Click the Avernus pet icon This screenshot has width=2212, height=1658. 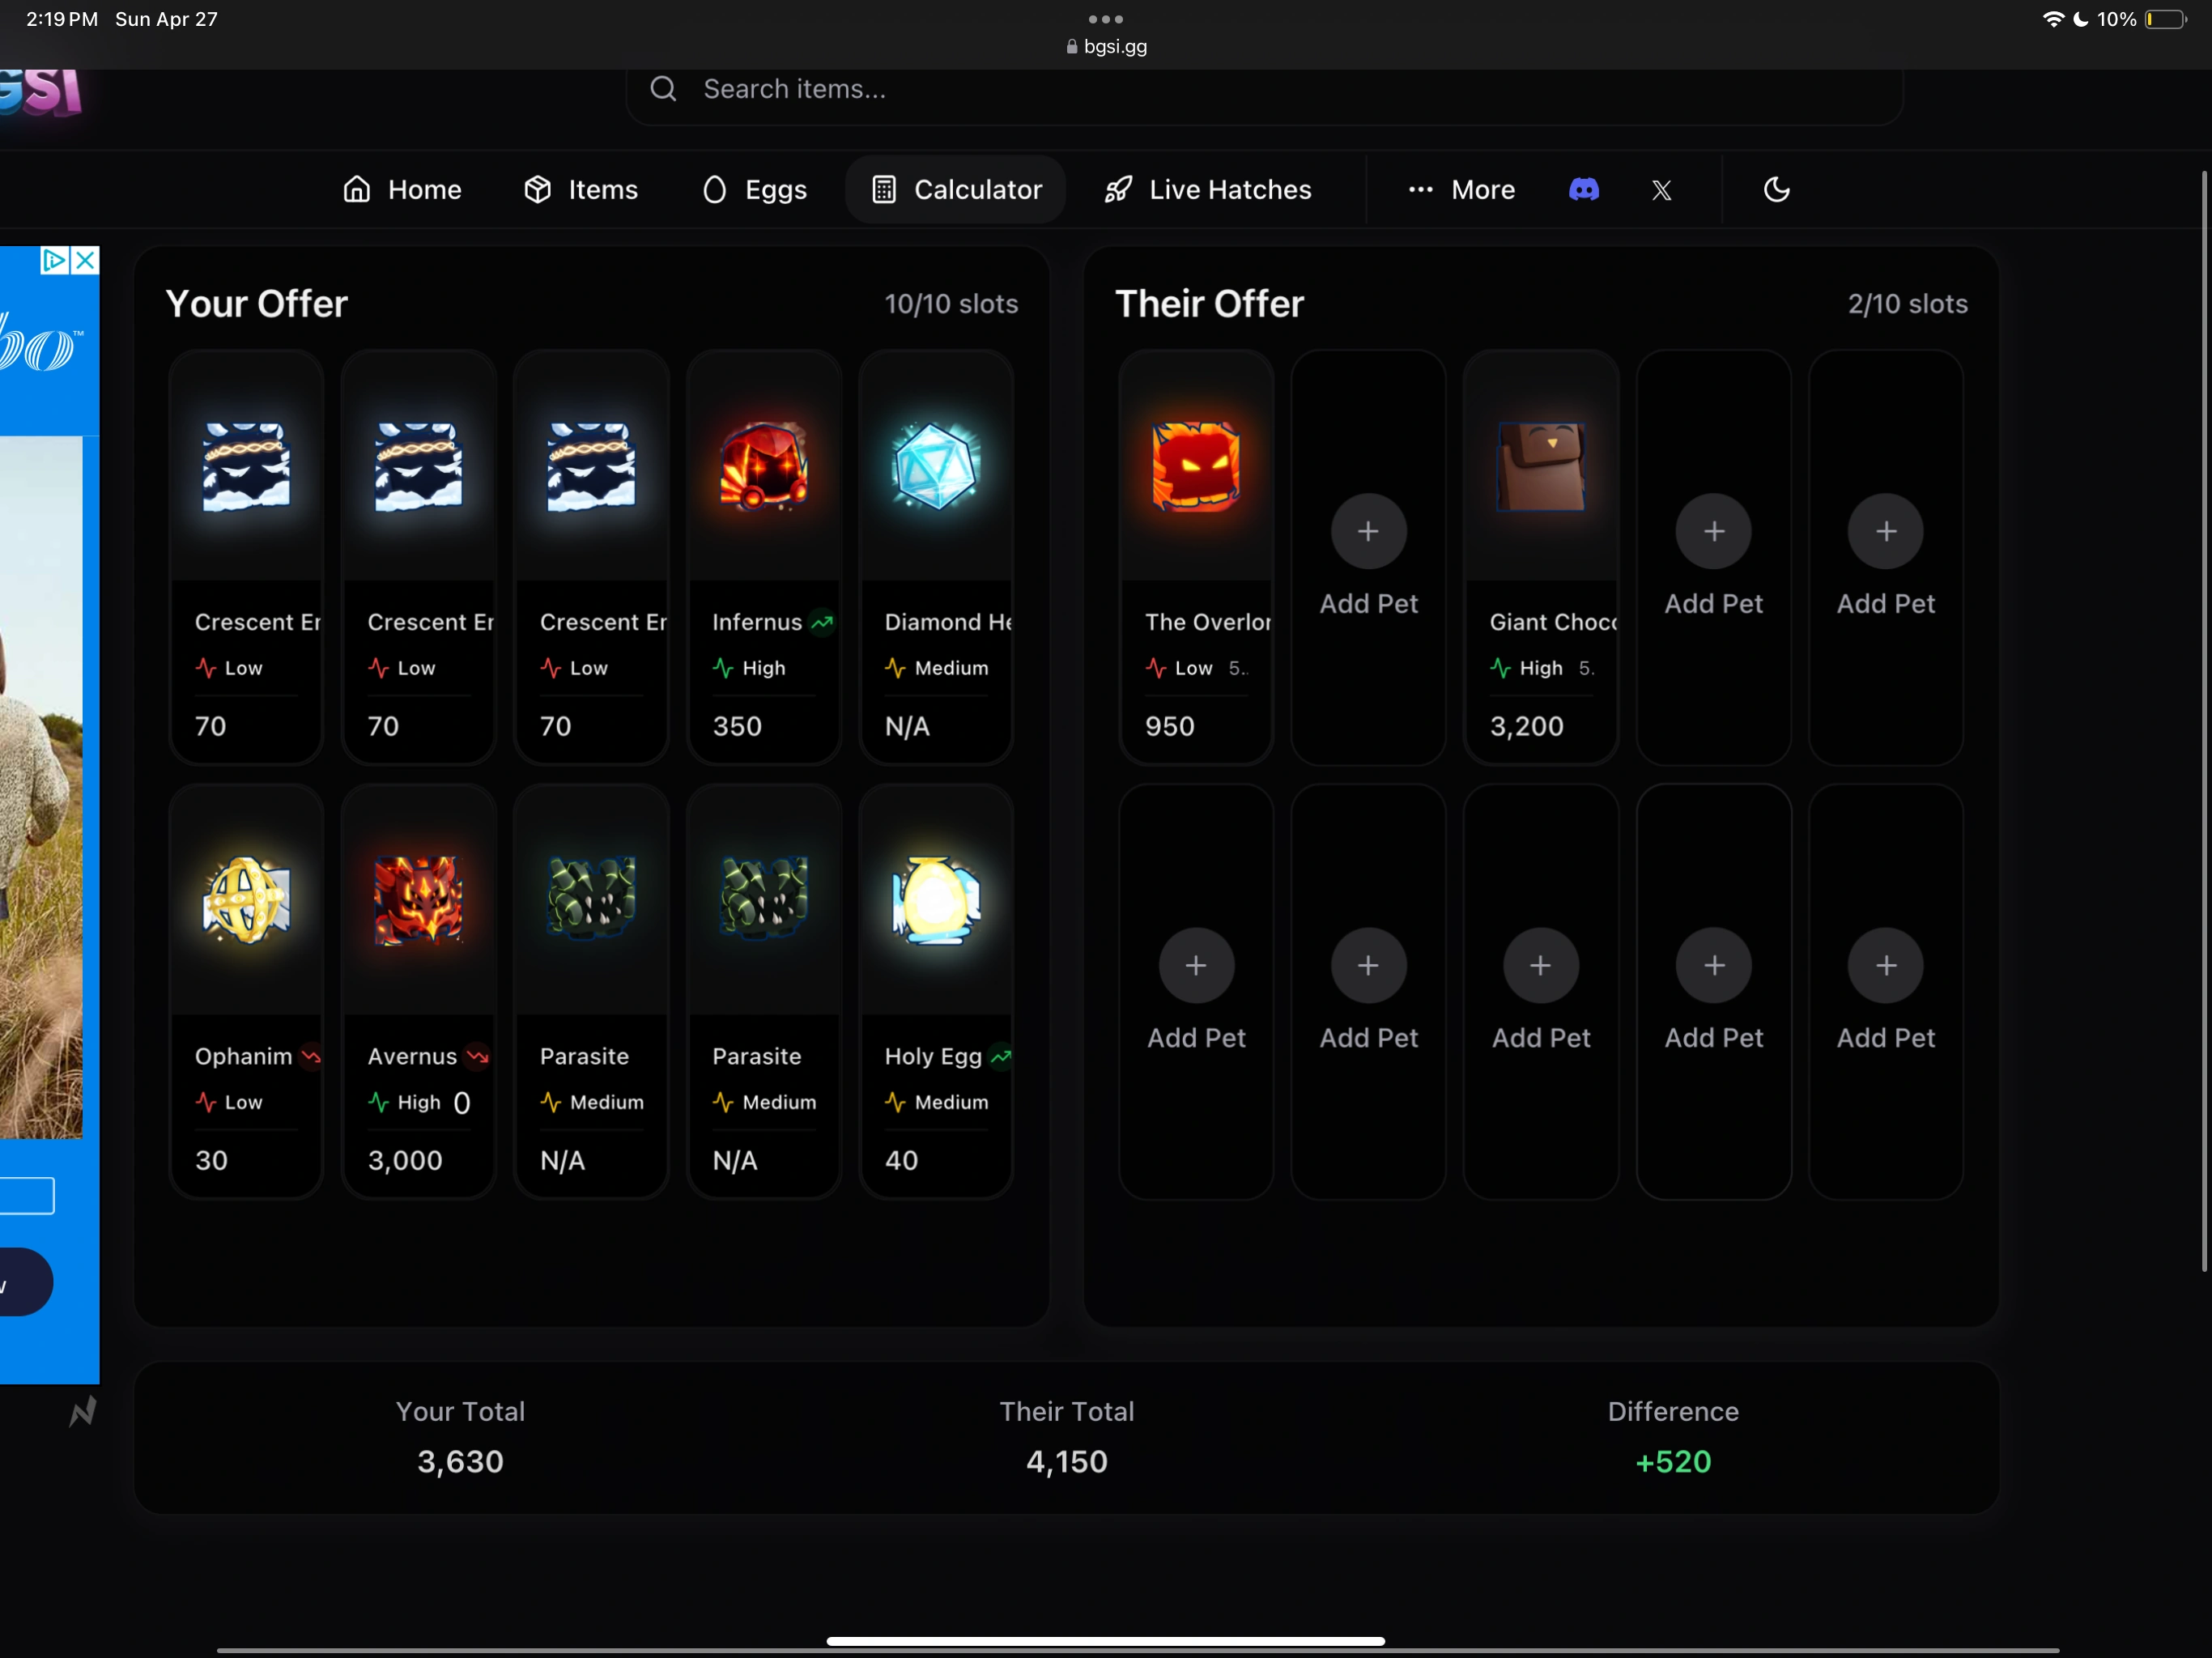(x=418, y=900)
